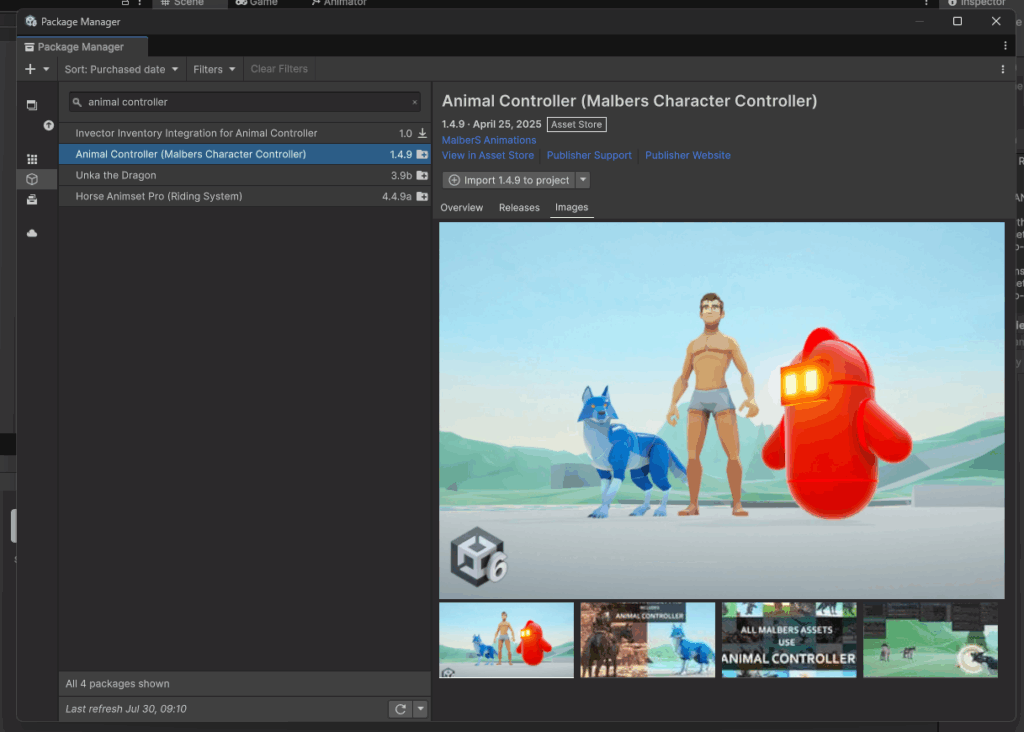
Task: Switch to the Animator tab in Unity editor
Action: pos(339,3)
